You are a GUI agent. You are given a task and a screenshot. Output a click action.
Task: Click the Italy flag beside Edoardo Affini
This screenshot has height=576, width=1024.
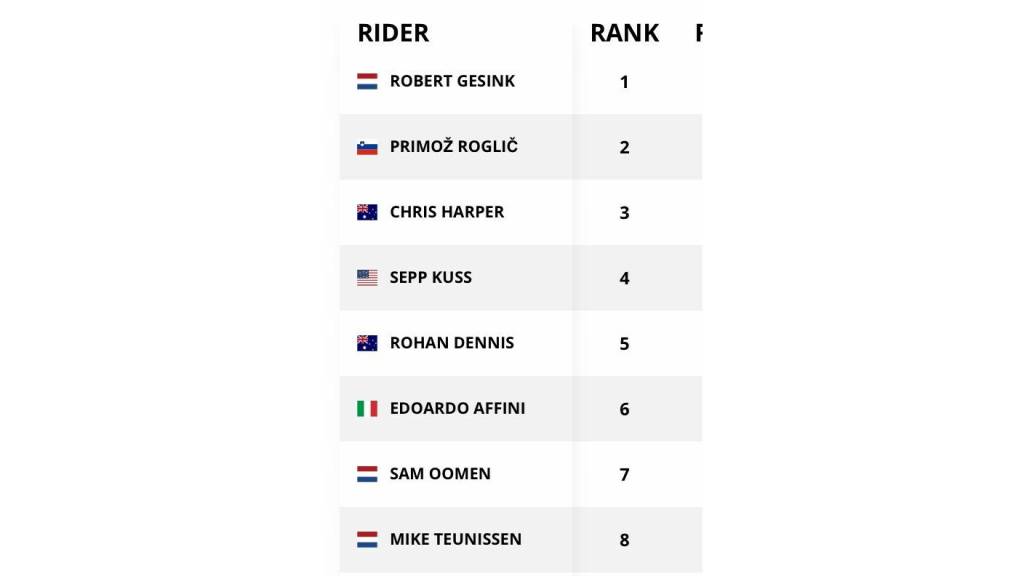367,408
